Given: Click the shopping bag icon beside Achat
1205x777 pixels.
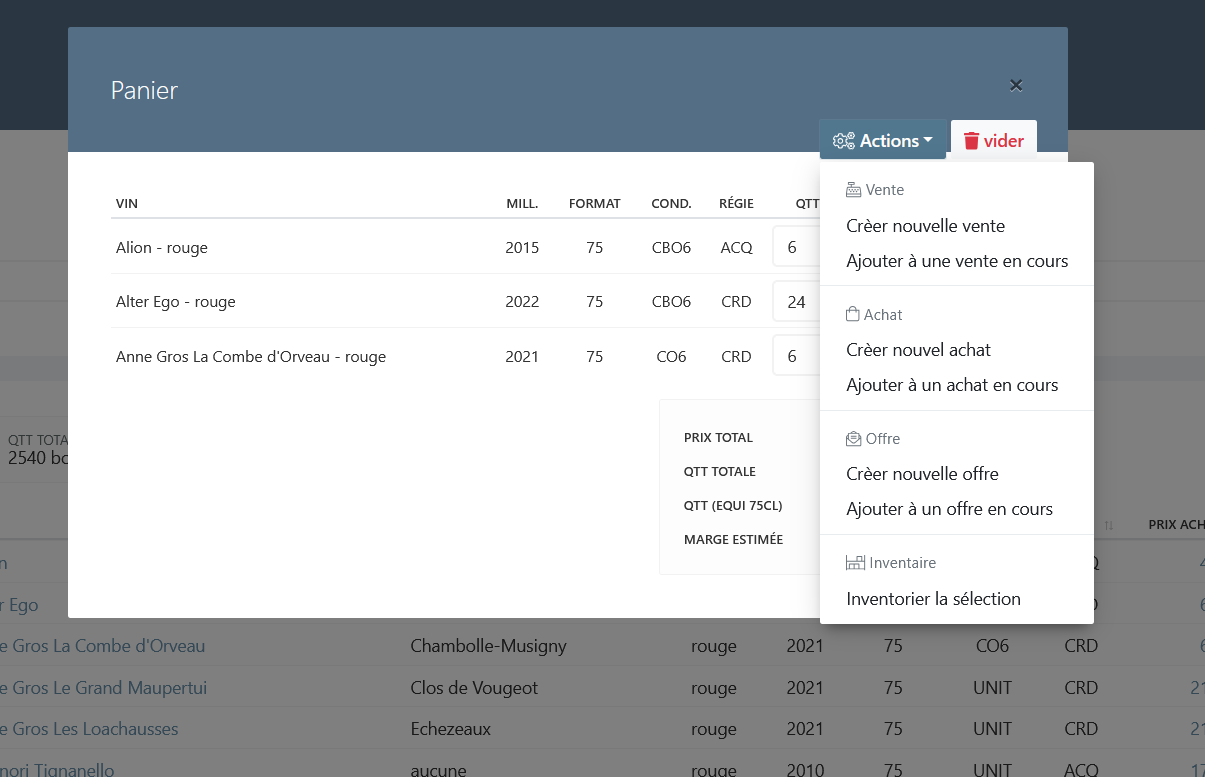Looking at the screenshot, I should pos(853,314).
